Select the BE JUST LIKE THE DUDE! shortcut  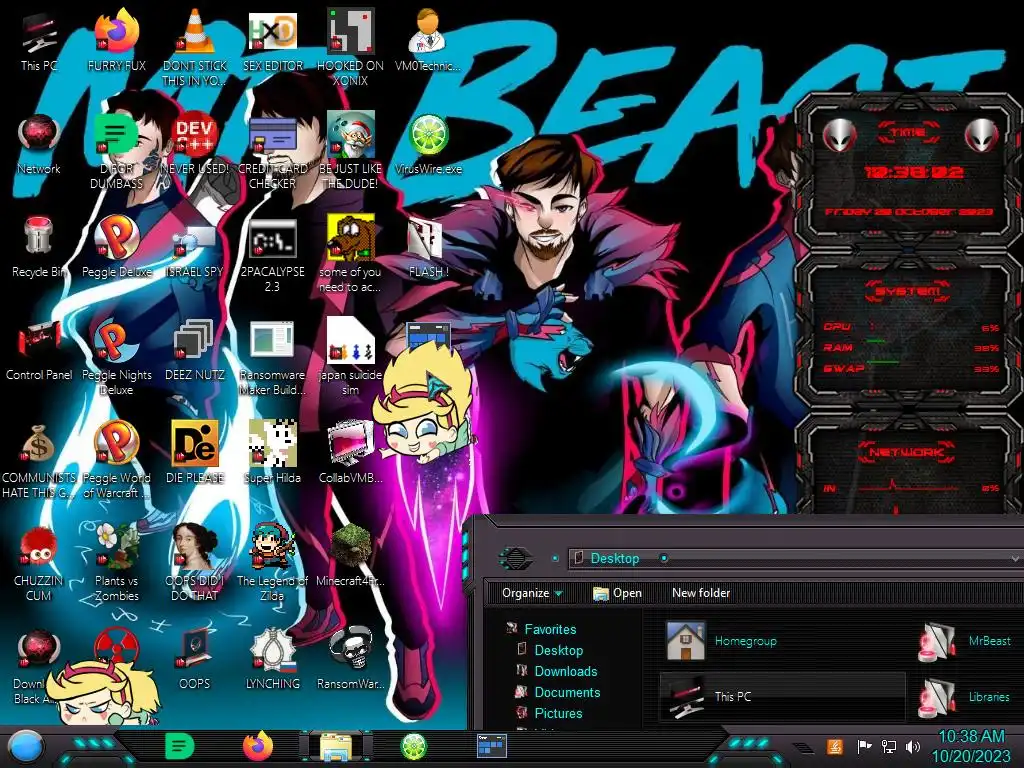[x=350, y=152]
